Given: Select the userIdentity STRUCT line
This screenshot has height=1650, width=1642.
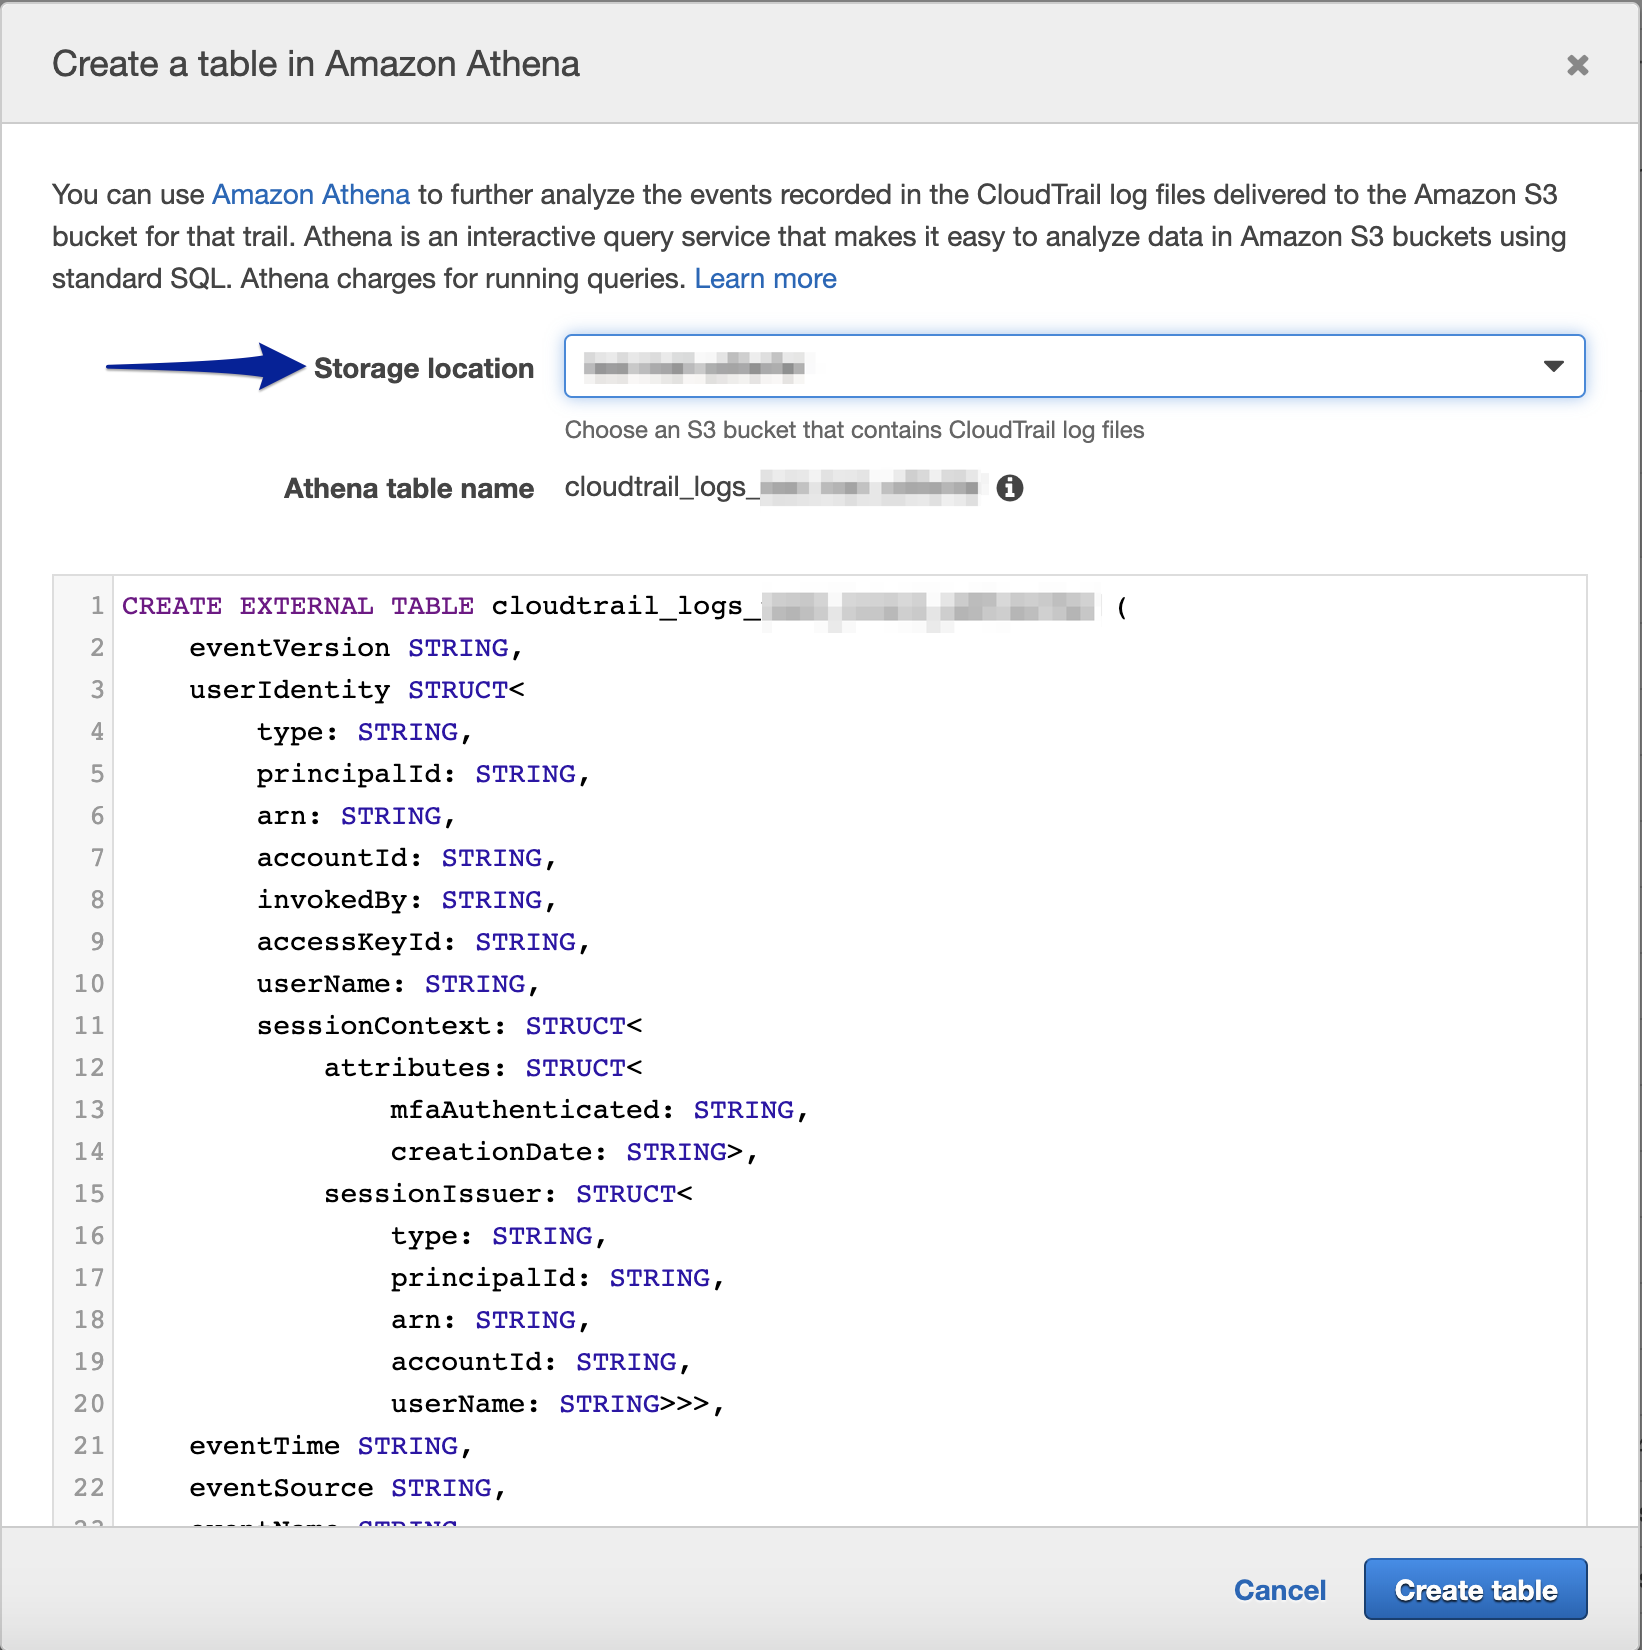Looking at the screenshot, I should 356,690.
